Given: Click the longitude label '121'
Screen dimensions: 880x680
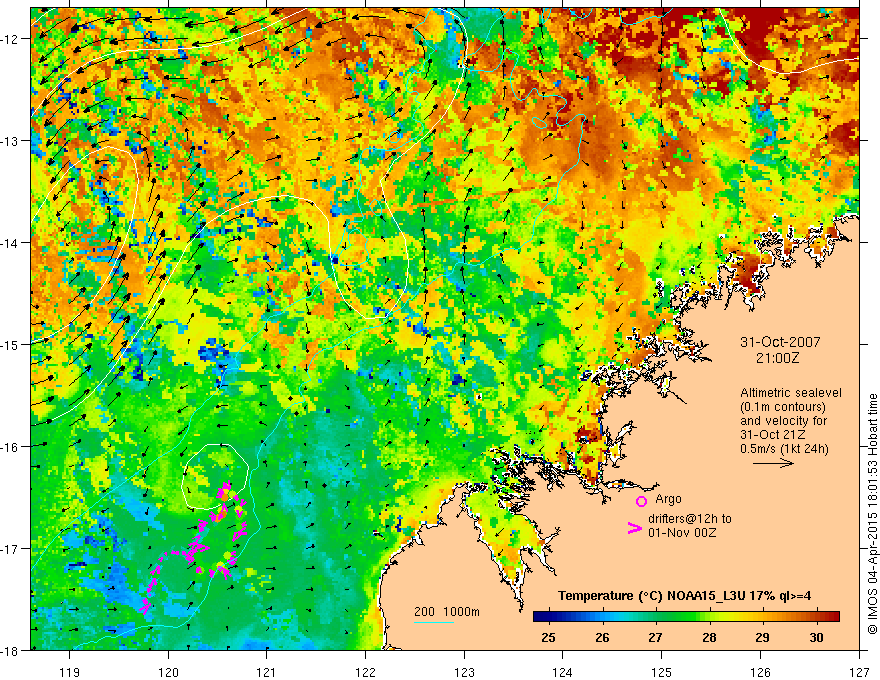Looking at the screenshot, I should (x=267, y=672).
